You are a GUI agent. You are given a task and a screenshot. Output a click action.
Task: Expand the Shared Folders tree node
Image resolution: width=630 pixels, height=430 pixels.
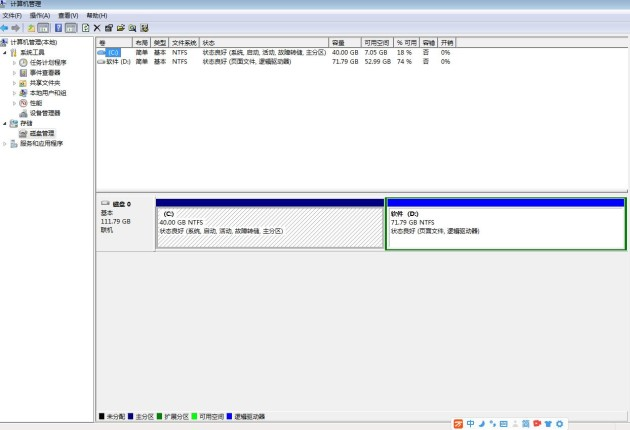[x=14, y=83]
